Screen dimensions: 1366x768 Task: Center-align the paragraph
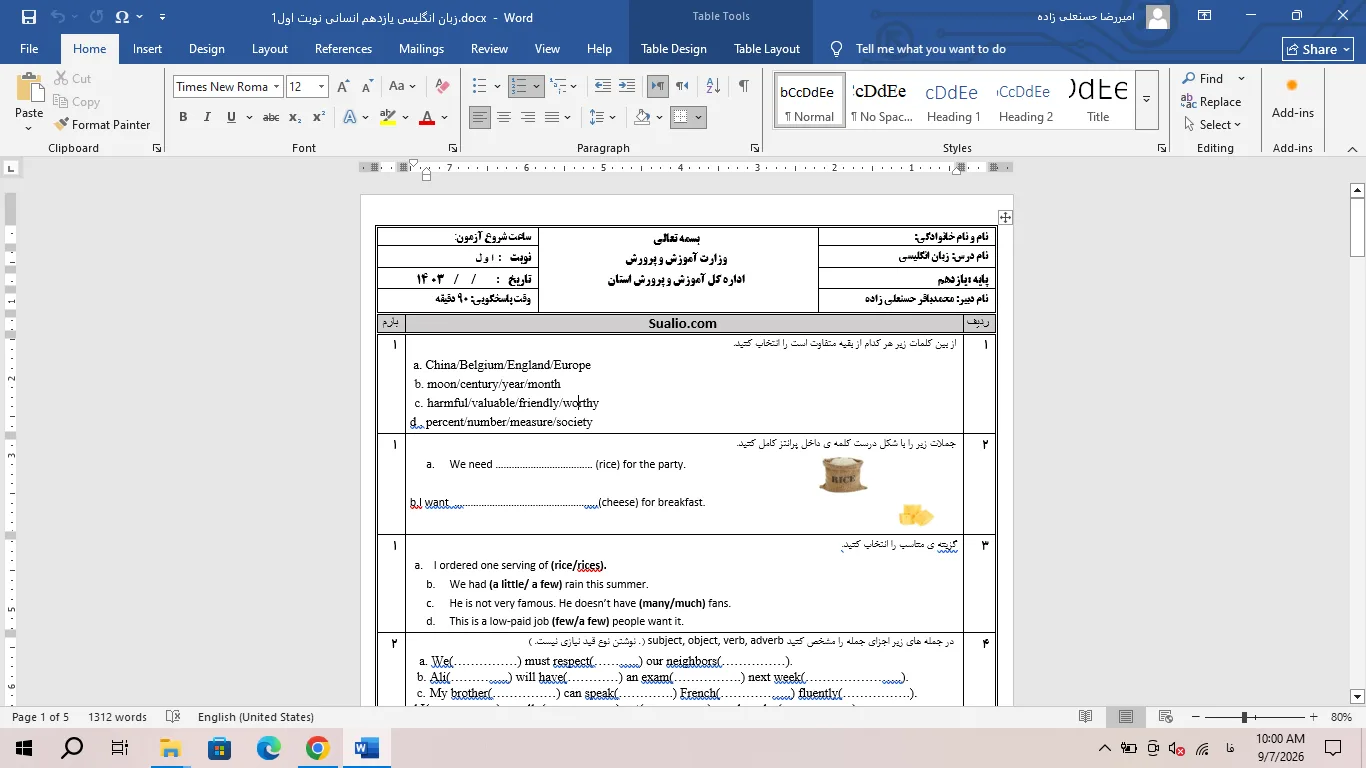pyautogui.click(x=504, y=117)
